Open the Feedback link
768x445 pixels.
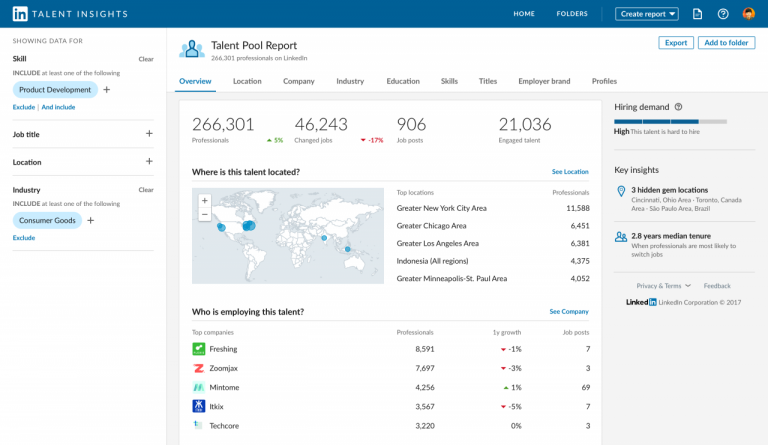click(x=717, y=285)
